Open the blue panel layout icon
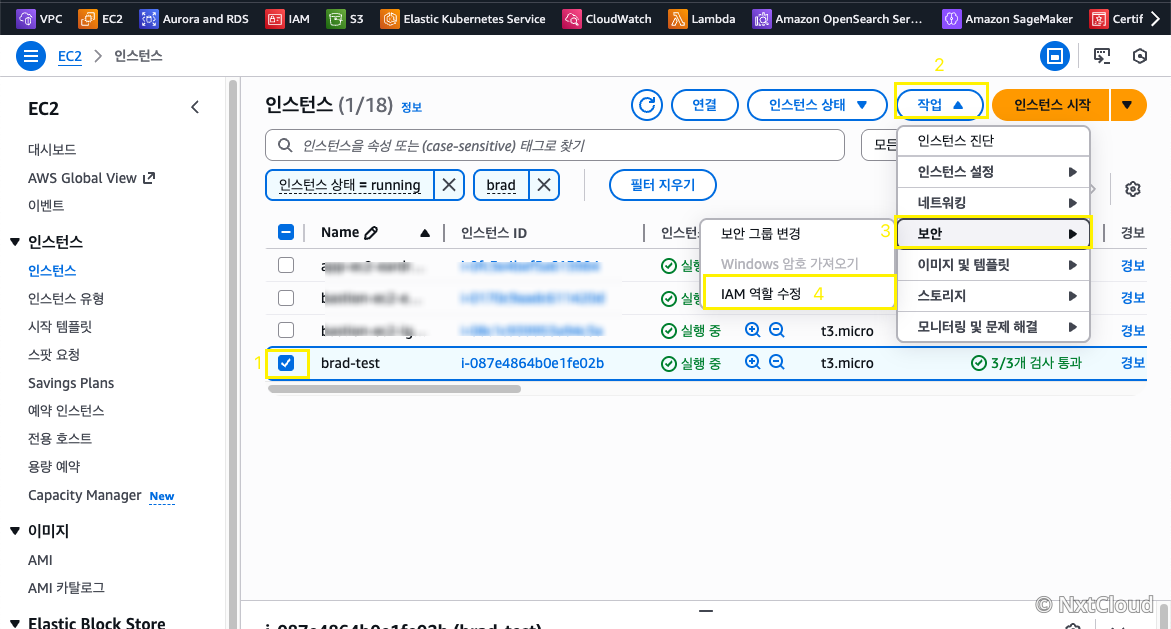The width and height of the screenshot is (1171, 629). click(1054, 56)
